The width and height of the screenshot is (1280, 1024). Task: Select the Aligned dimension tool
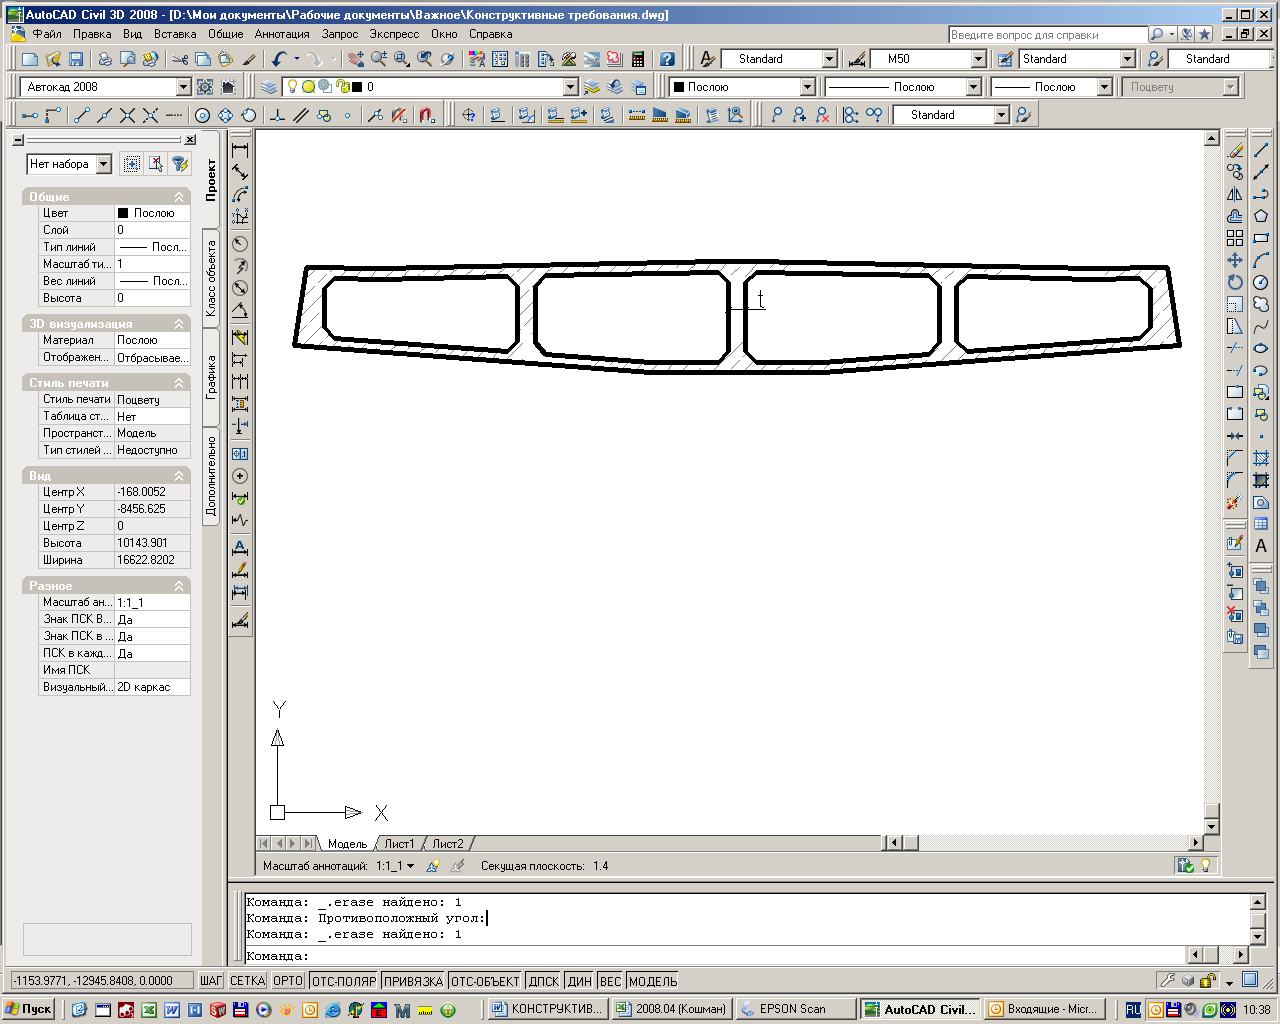pyautogui.click(x=240, y=172)
